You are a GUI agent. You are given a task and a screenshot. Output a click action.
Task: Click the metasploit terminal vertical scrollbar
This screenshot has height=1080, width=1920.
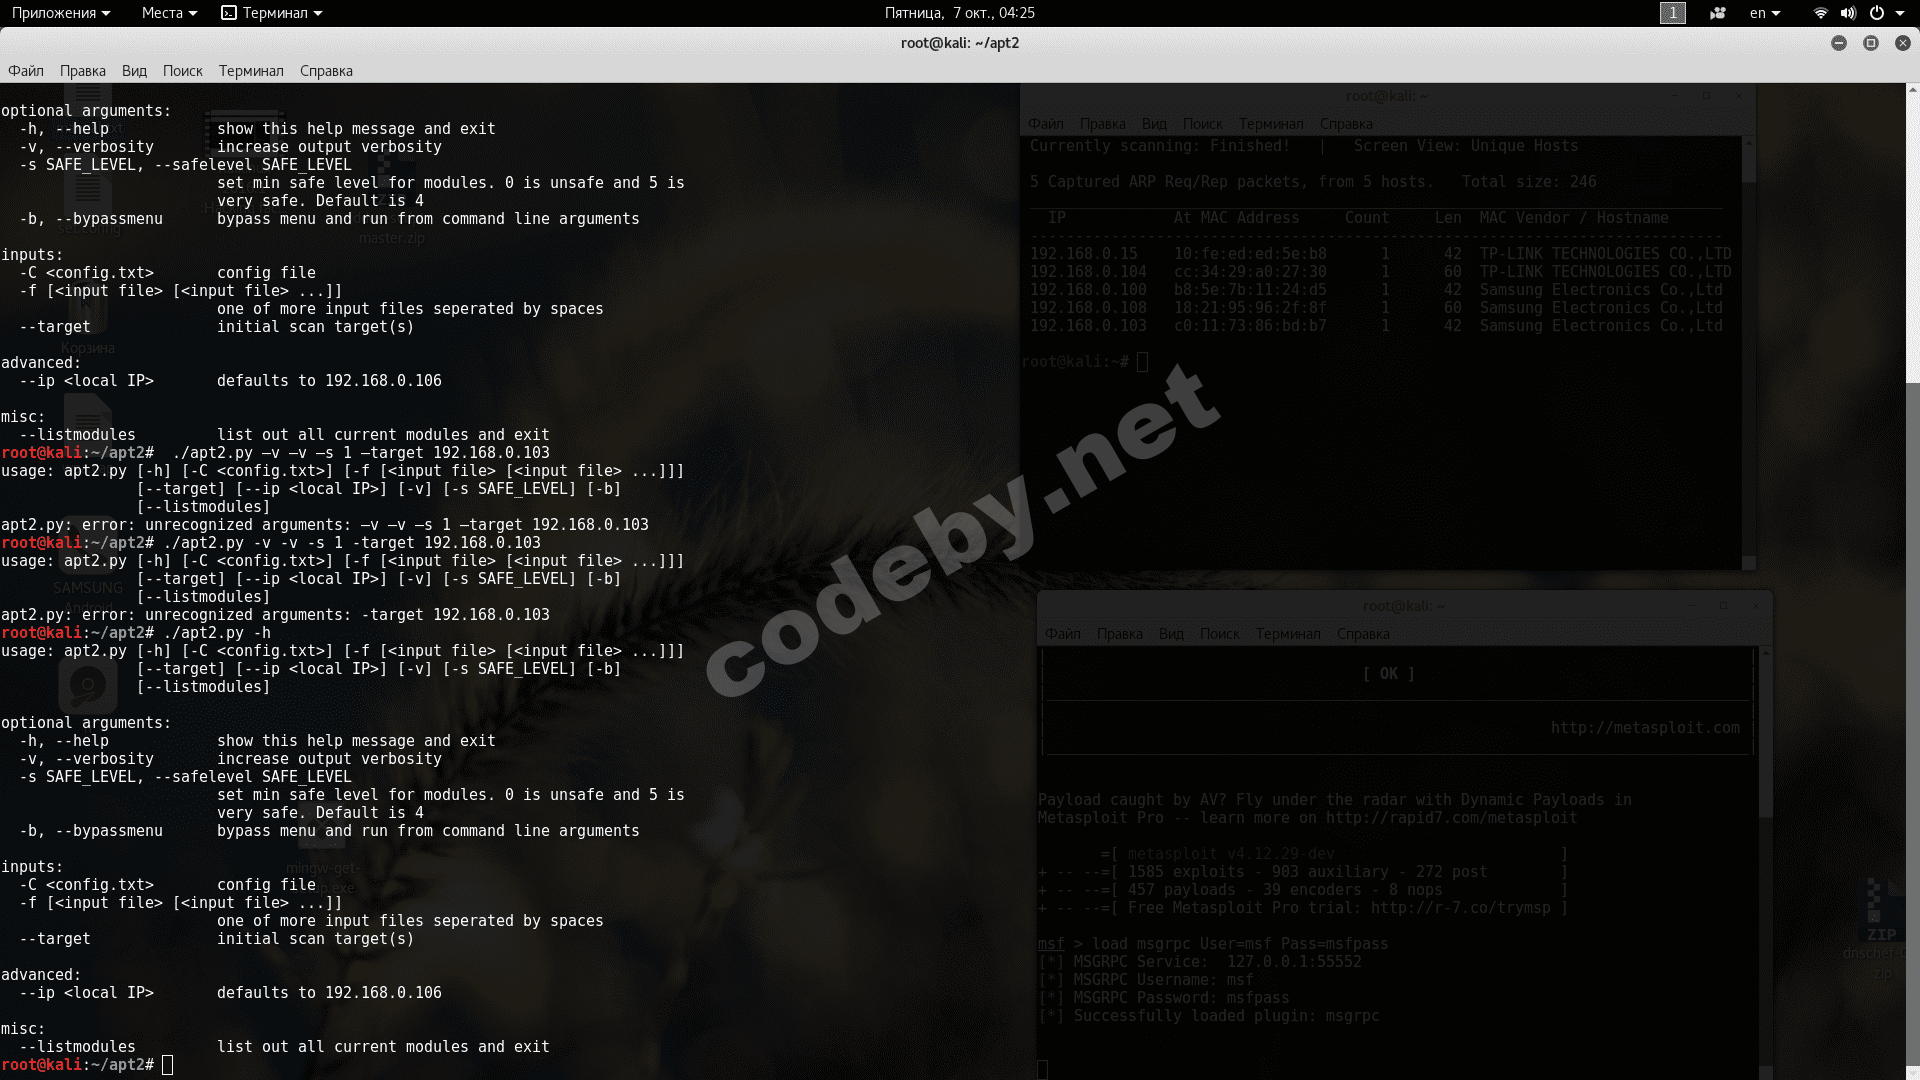pyautogui.click(x=1765, y=864)
